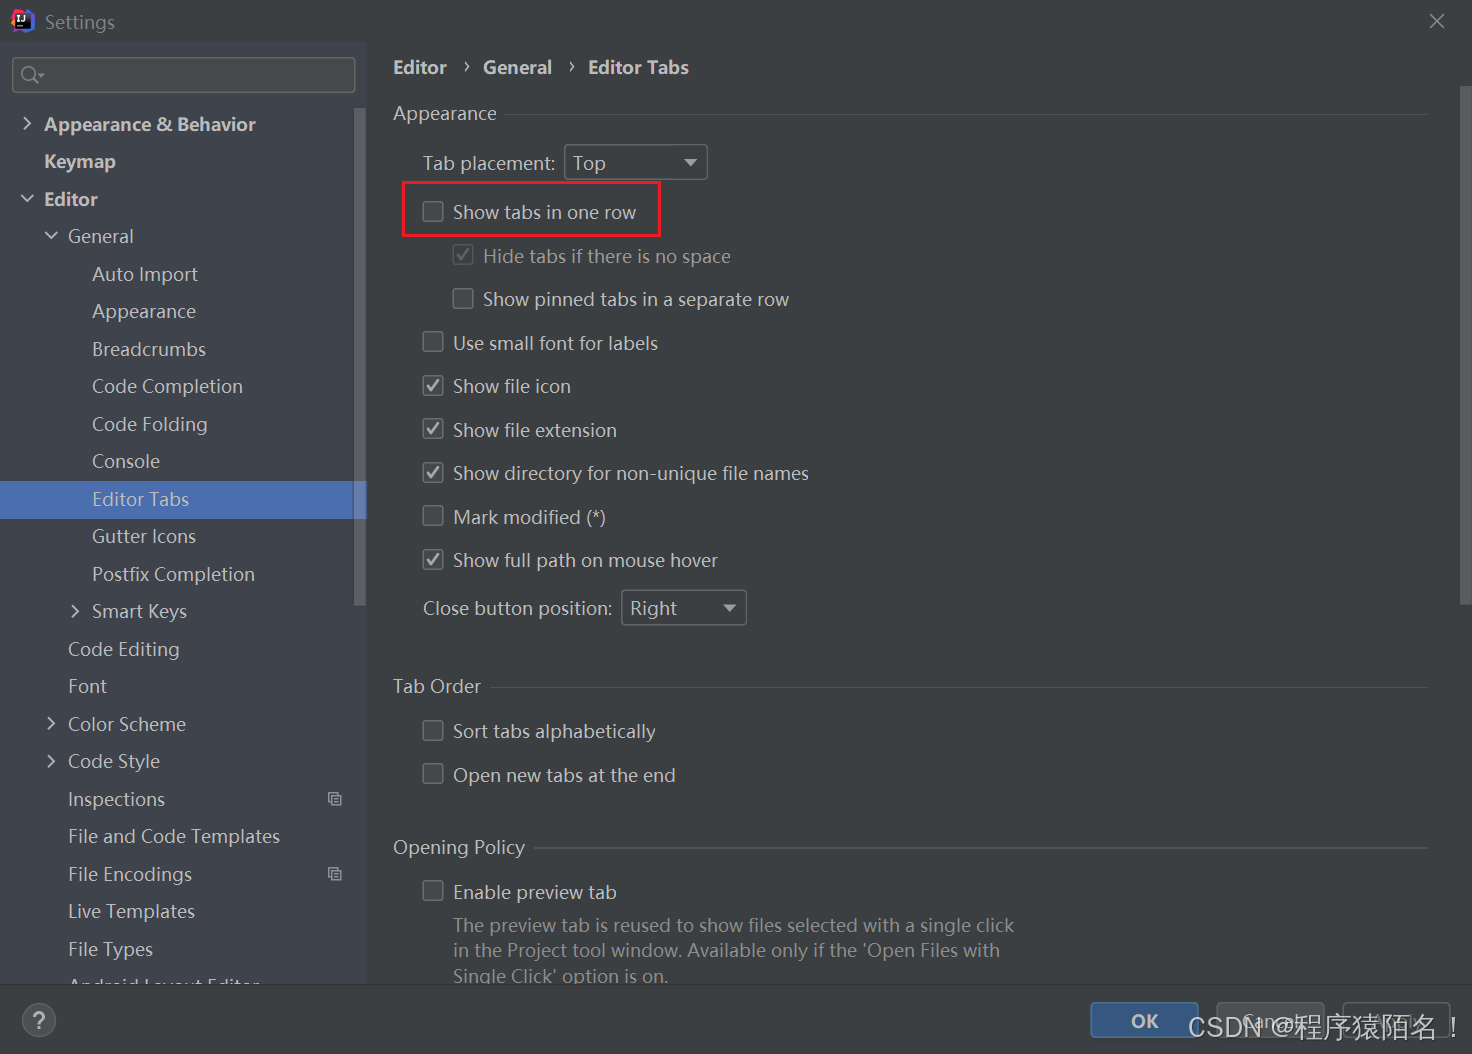
Task: Open Appearance under General
Action: 144,311
